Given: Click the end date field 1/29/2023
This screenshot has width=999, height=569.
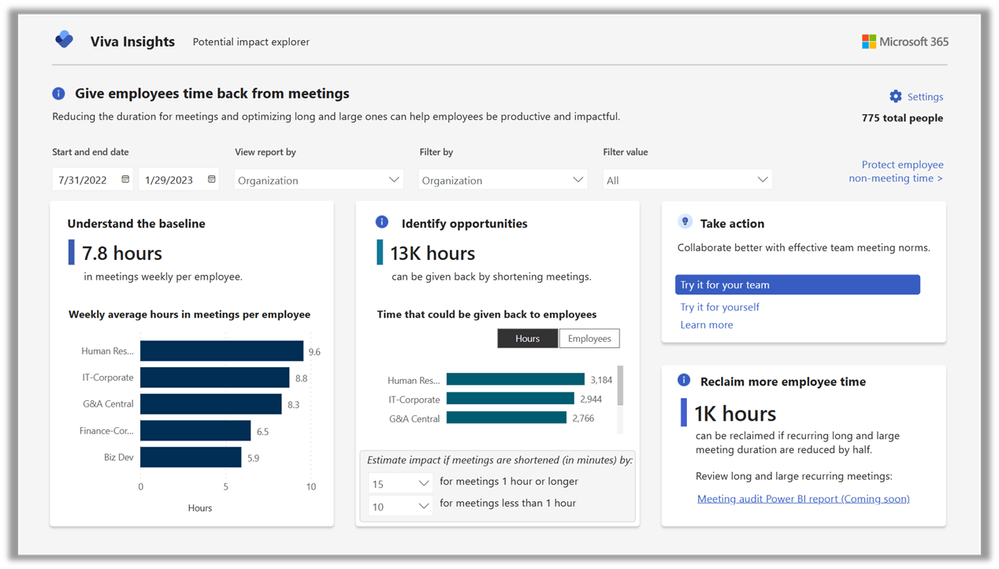Looking at the screenshot, I should [179, 180].
